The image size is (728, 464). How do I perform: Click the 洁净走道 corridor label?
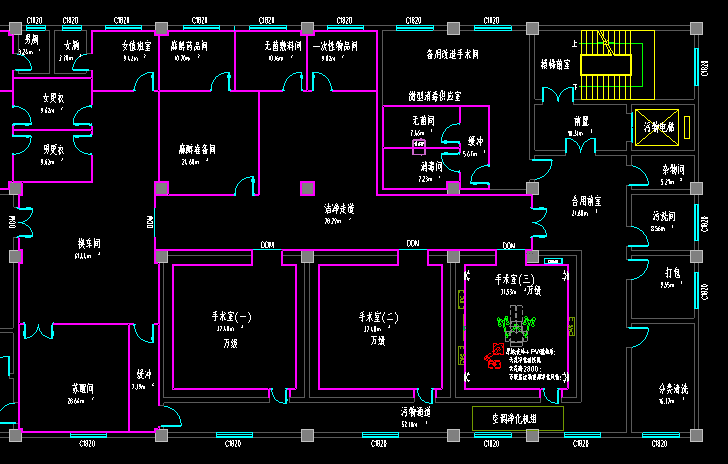pos(338,210)
